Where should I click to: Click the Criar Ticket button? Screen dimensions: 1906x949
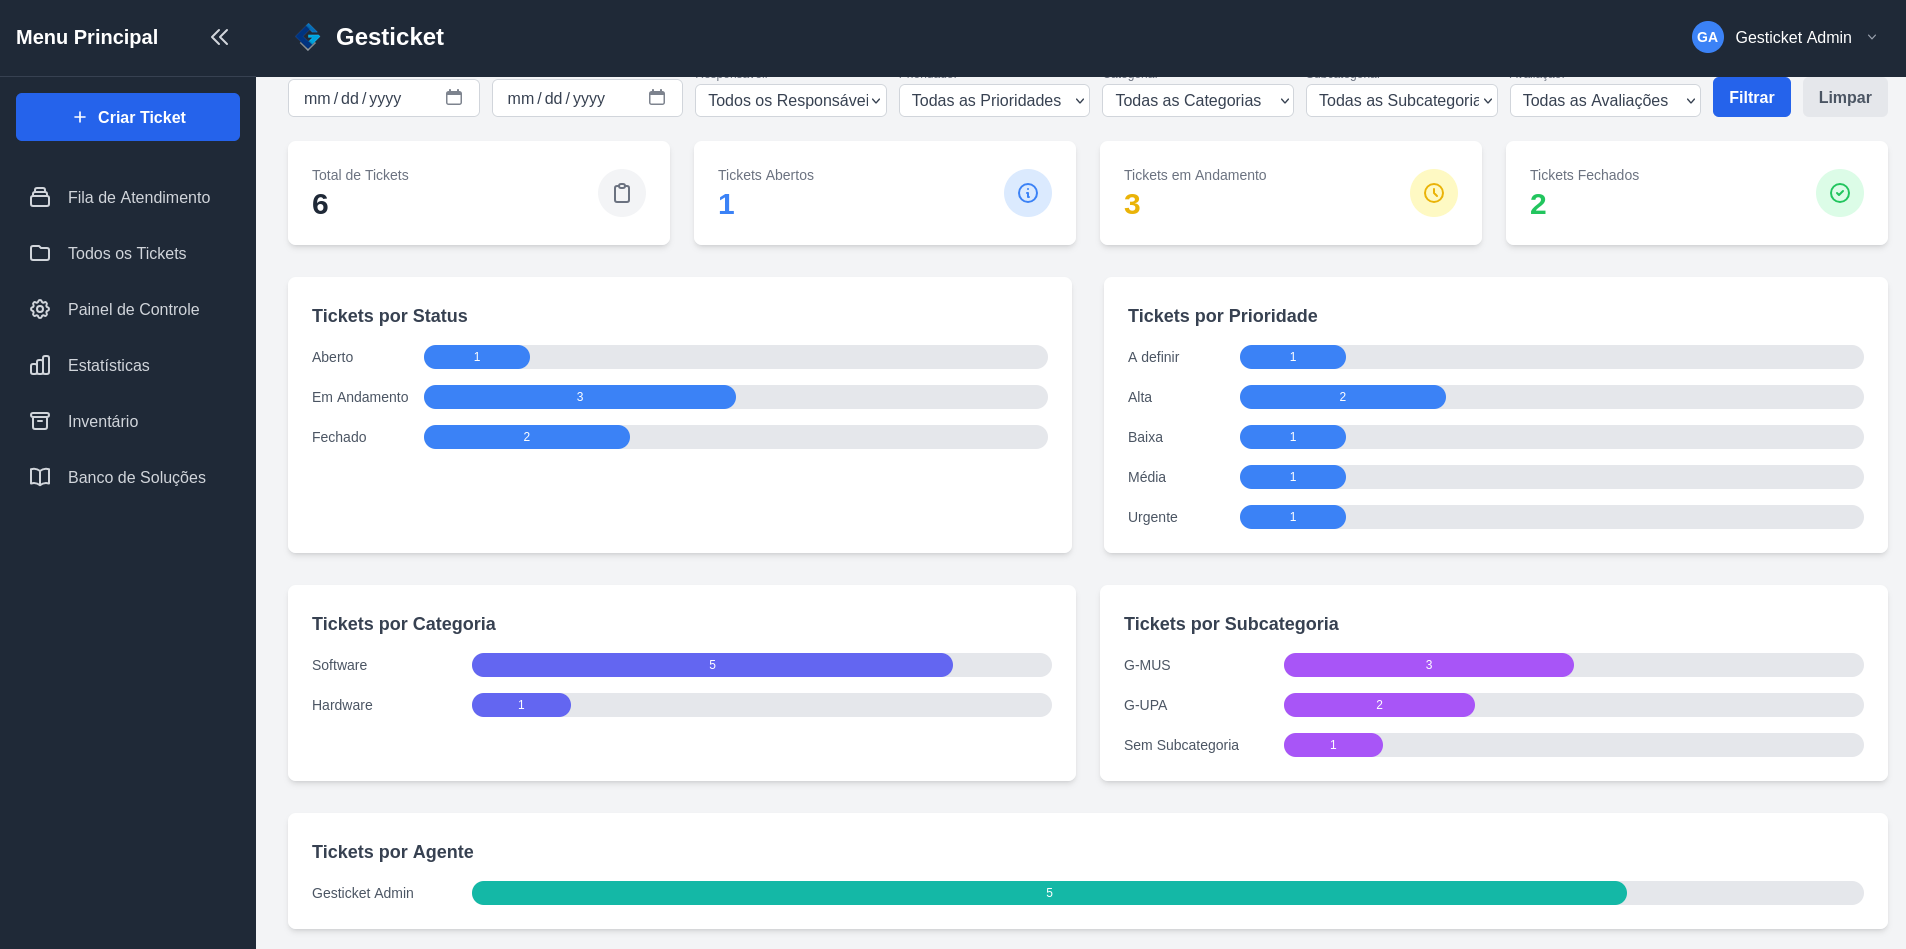coord(128,117)
